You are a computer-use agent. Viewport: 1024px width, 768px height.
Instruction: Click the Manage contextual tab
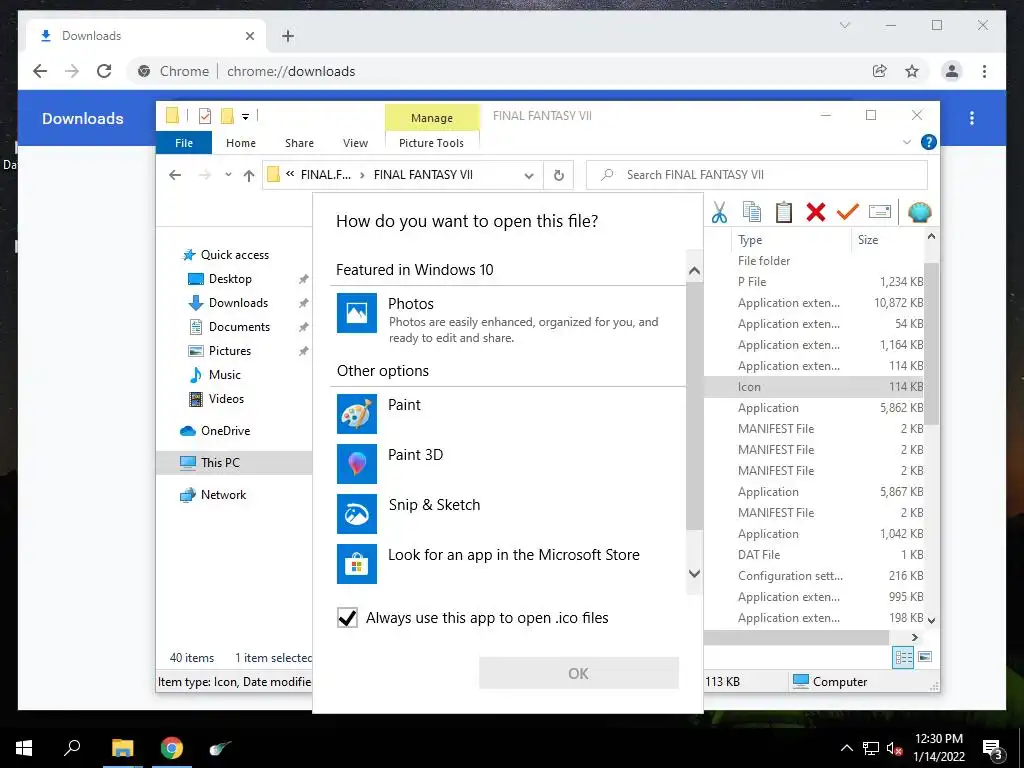pyautogui.click(x=432, y=118)
